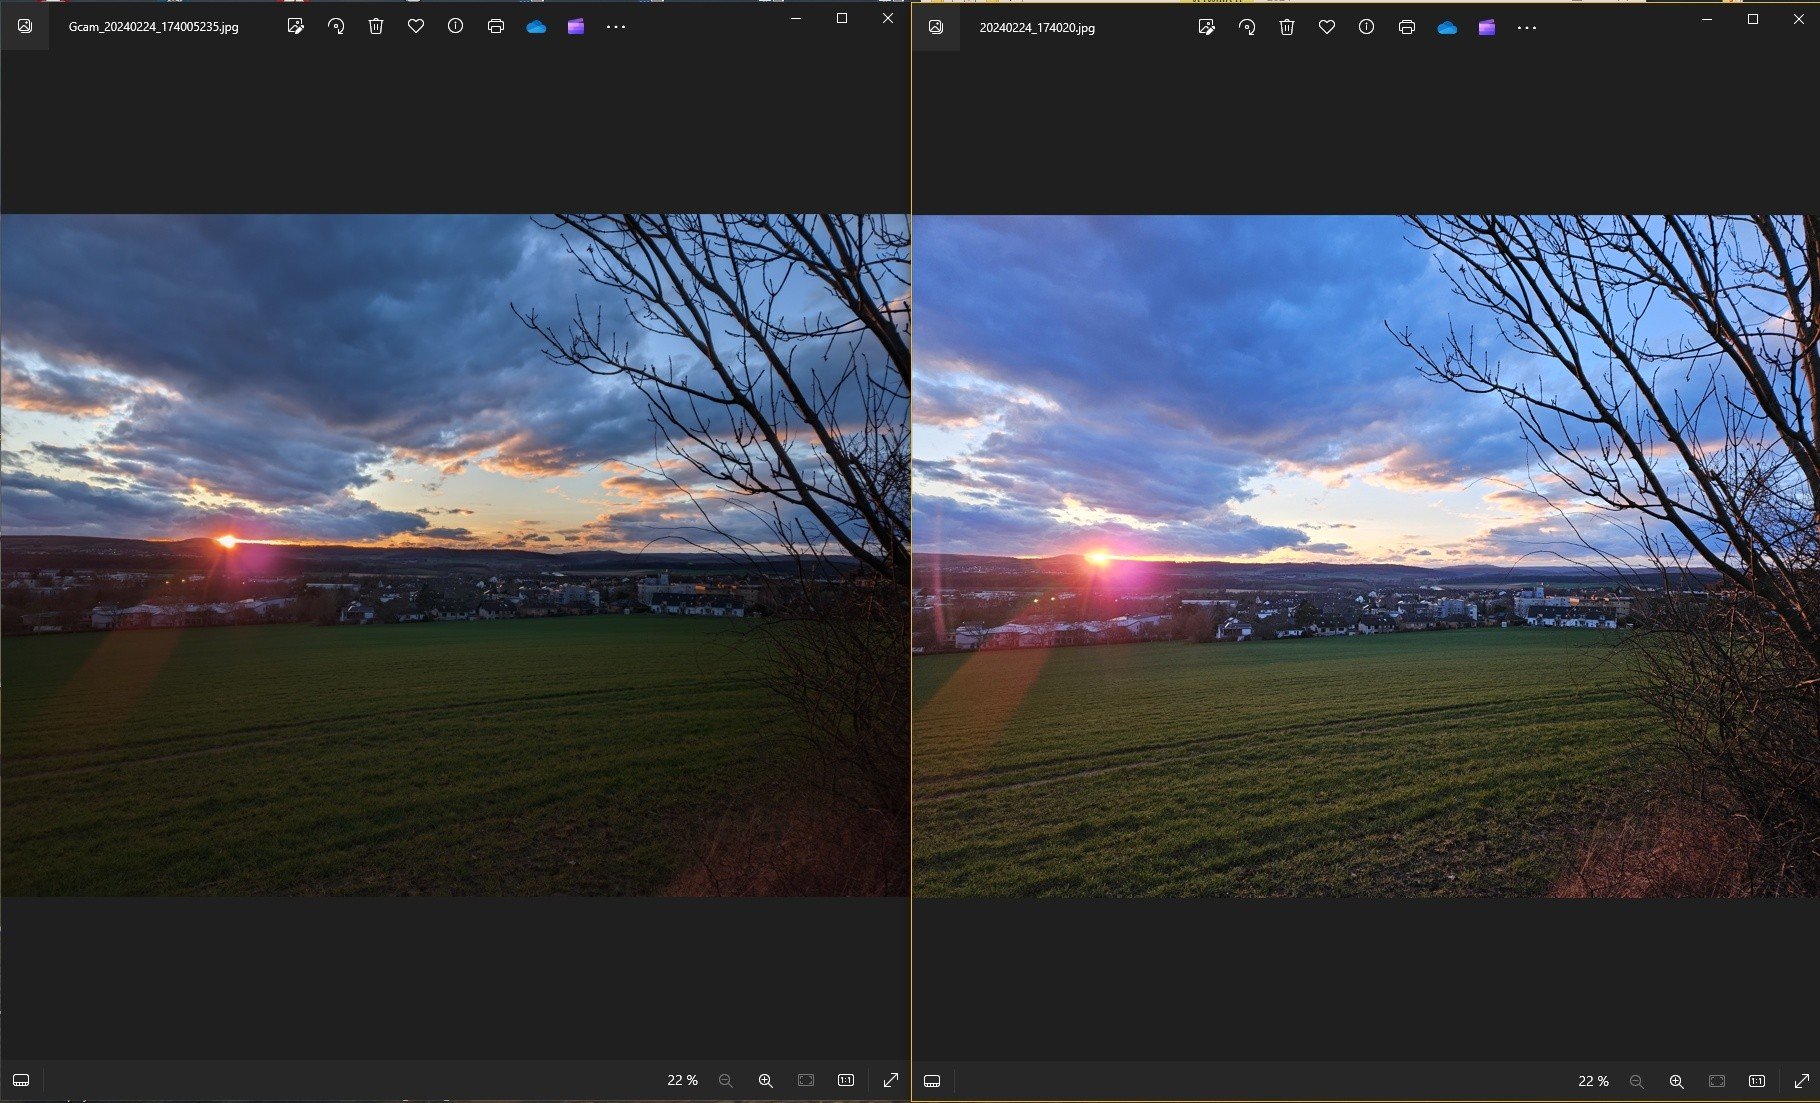Image resolution: width=1820 pixels, height=1103 pixels.
Task: Expand the three-dot menu for 20240224_174020.jpg
Action: point(1527,28)
